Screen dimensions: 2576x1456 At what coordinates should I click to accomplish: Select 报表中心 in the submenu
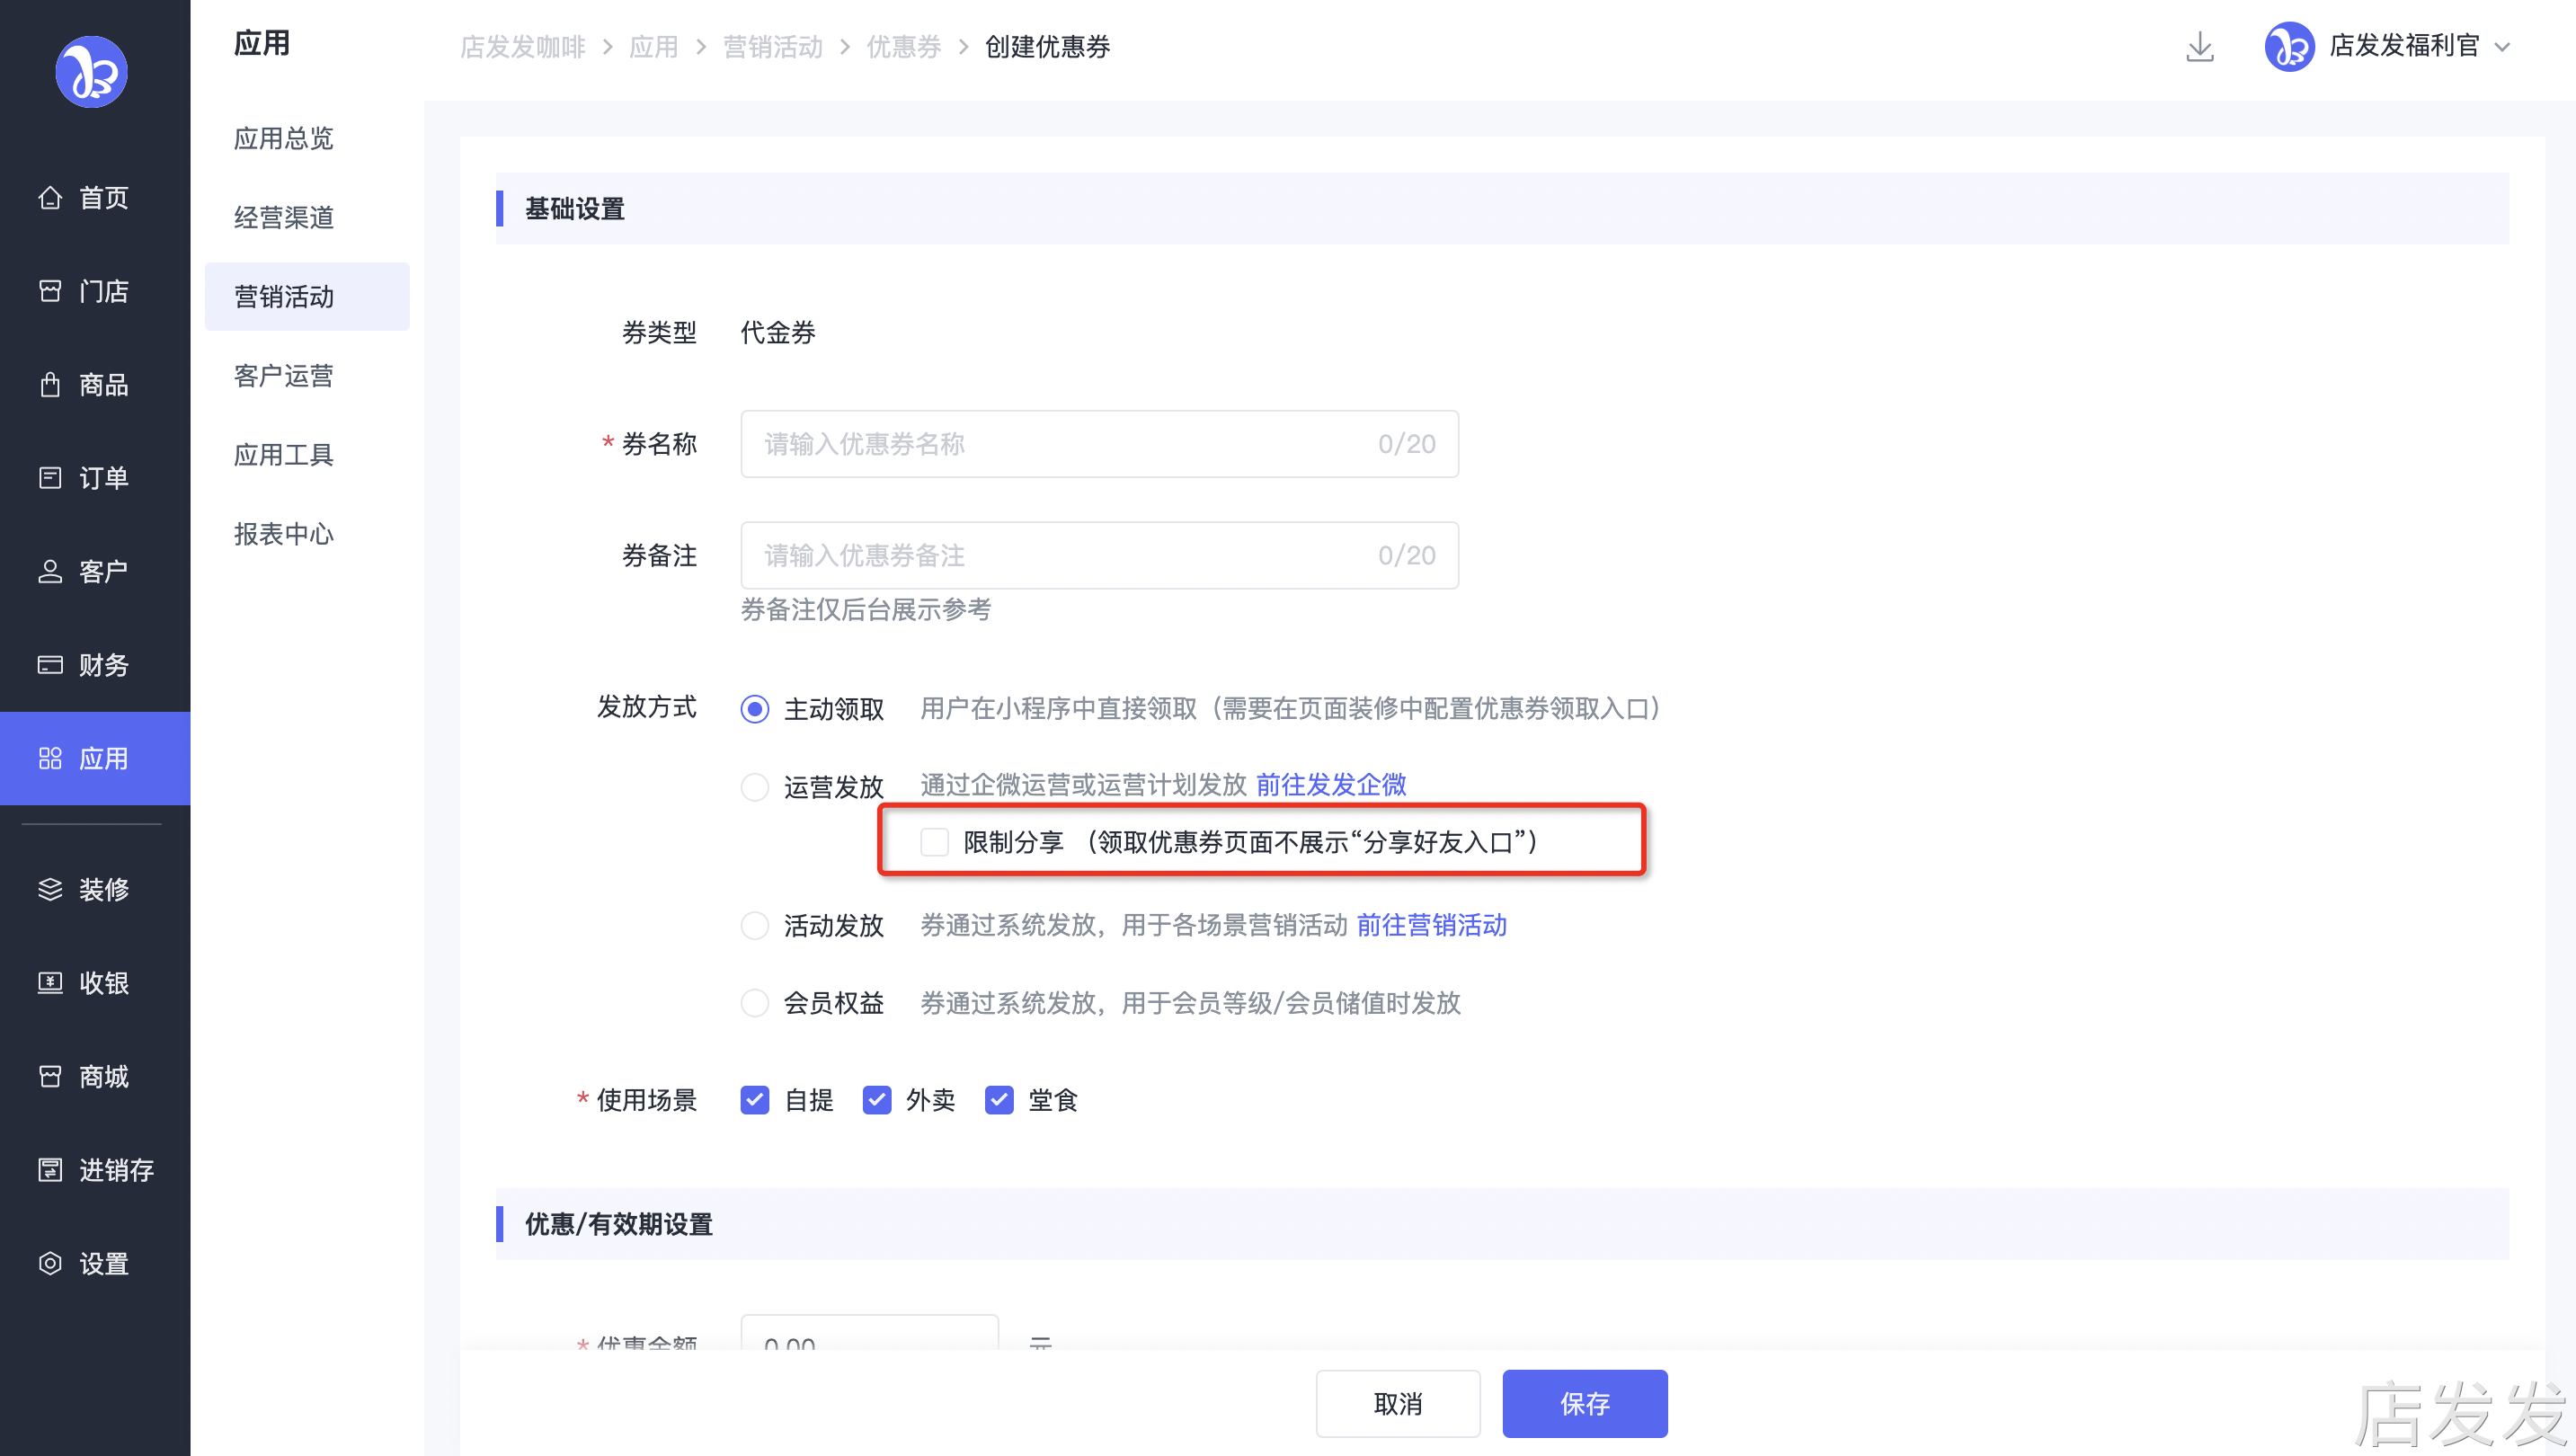[284, 534]
